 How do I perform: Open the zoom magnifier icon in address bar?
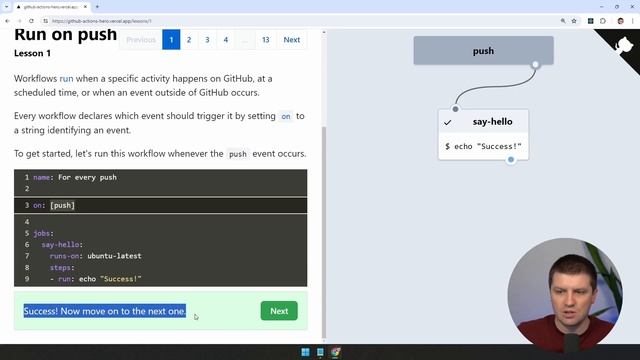coord(563,21)
